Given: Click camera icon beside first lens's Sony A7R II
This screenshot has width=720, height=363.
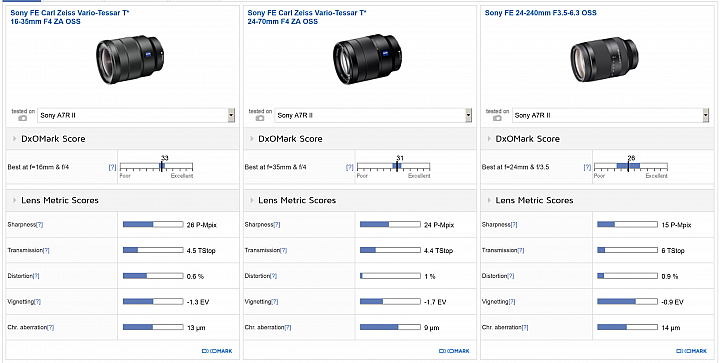Looking at the screenshot, I should (x=22, y=118).
